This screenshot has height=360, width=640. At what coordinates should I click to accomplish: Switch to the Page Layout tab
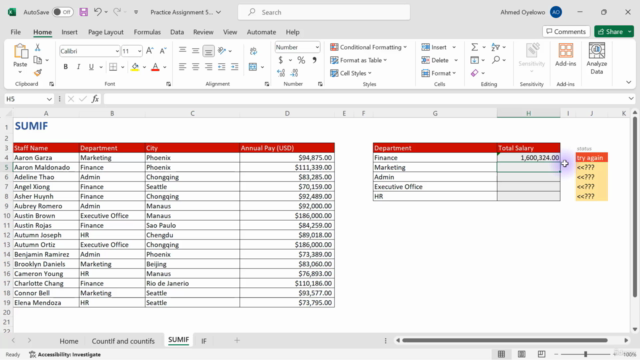coord(106,32)
